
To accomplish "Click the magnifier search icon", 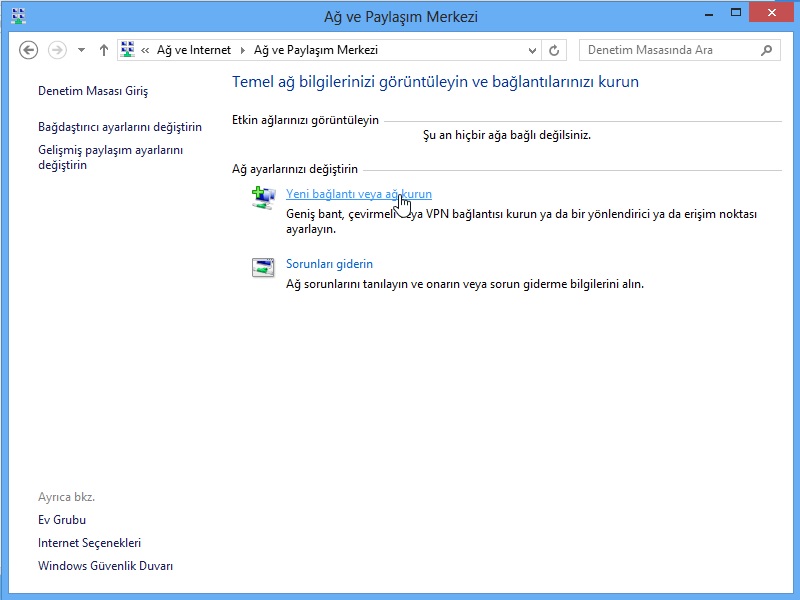I will (x=766, y=50).
